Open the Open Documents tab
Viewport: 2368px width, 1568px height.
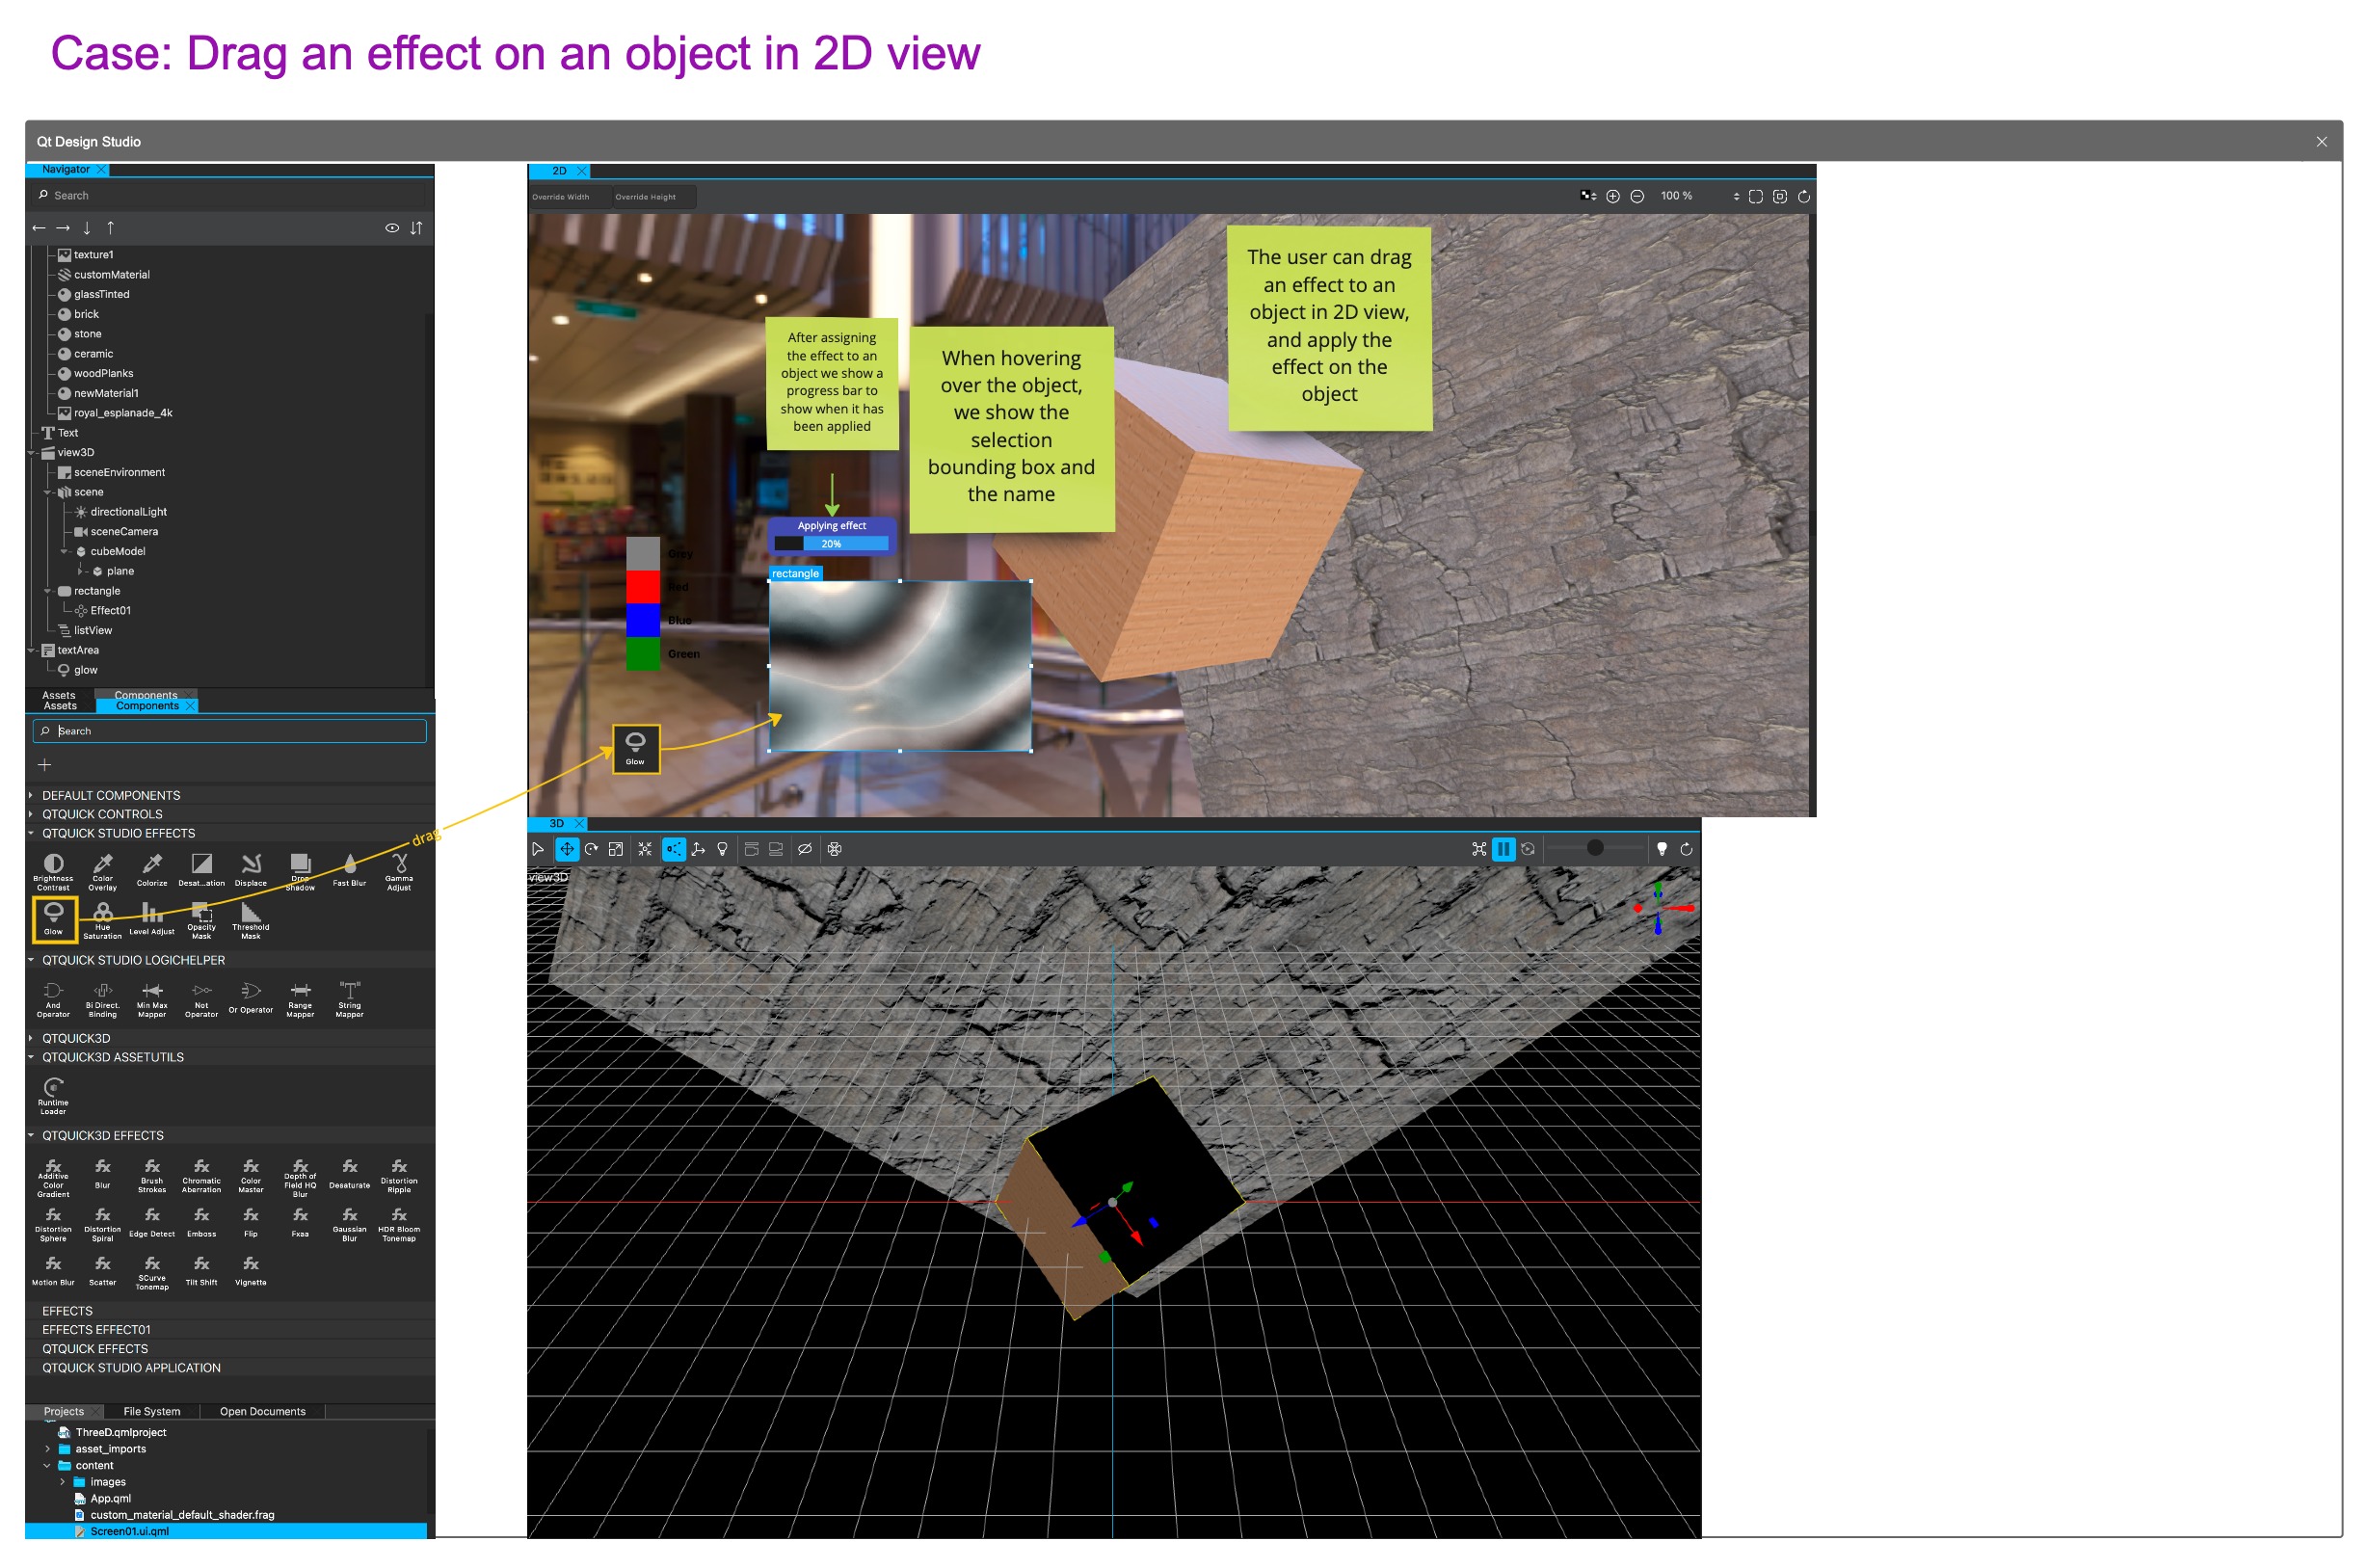(x=263, y=1411)
